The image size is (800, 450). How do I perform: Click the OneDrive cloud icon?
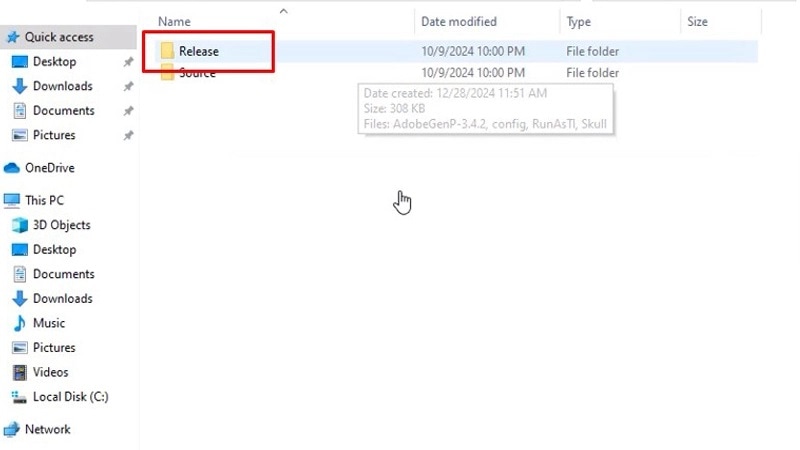click(x=12, y=168)
